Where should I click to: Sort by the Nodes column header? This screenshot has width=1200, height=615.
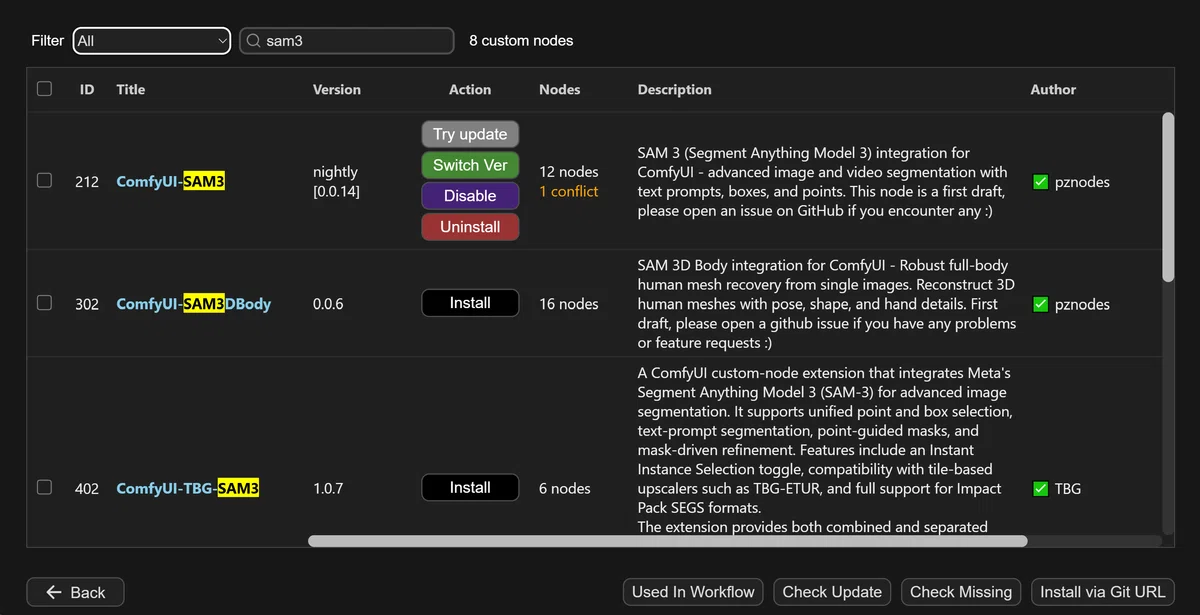560,89
